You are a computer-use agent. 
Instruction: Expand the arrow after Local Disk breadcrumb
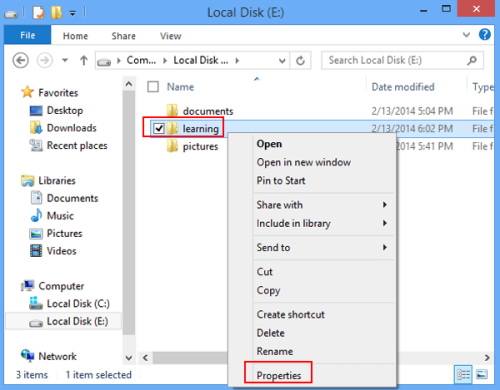[237, 61]
